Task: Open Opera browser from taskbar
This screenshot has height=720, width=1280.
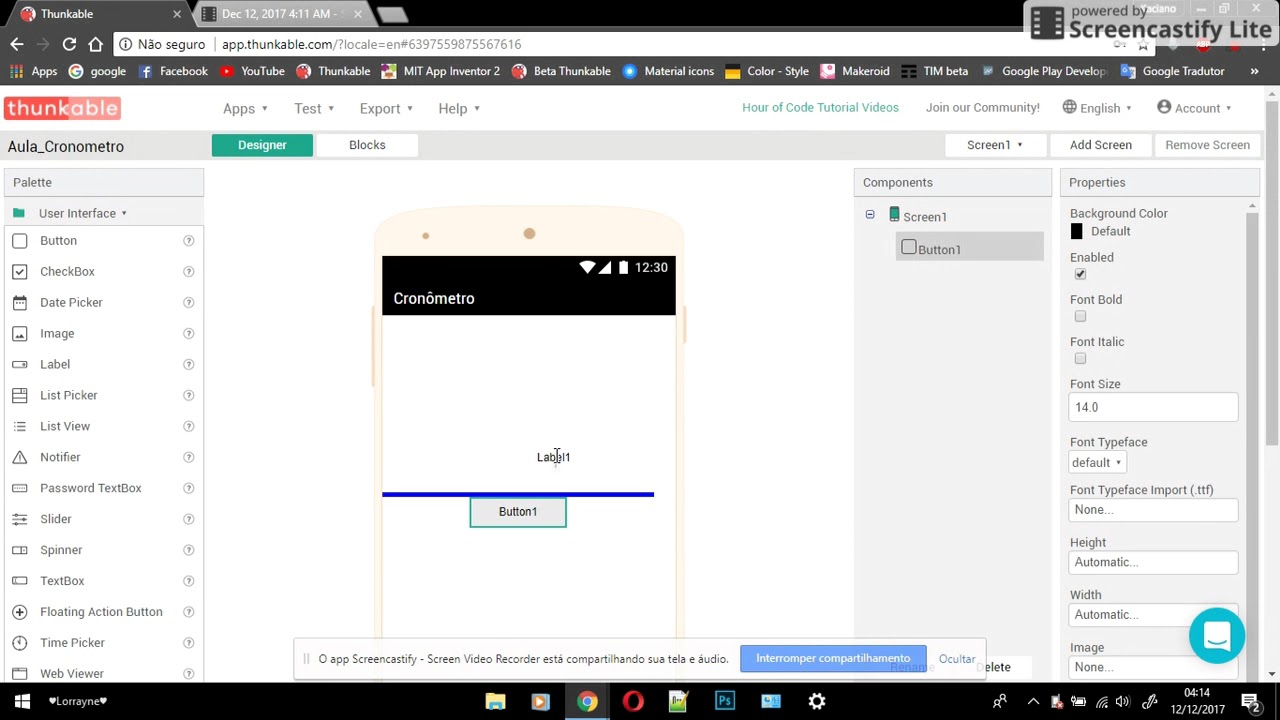Action: pos(633,701)
